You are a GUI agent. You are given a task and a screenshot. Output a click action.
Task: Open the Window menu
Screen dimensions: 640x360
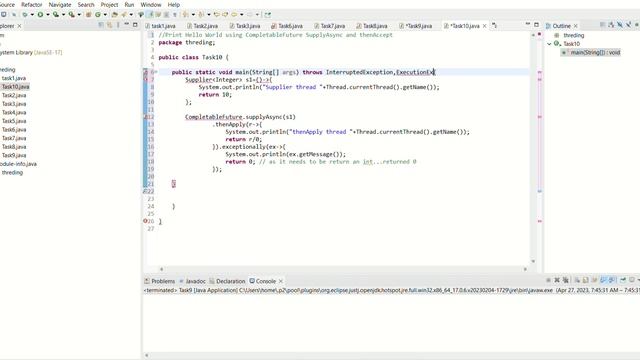pos(151,4)
